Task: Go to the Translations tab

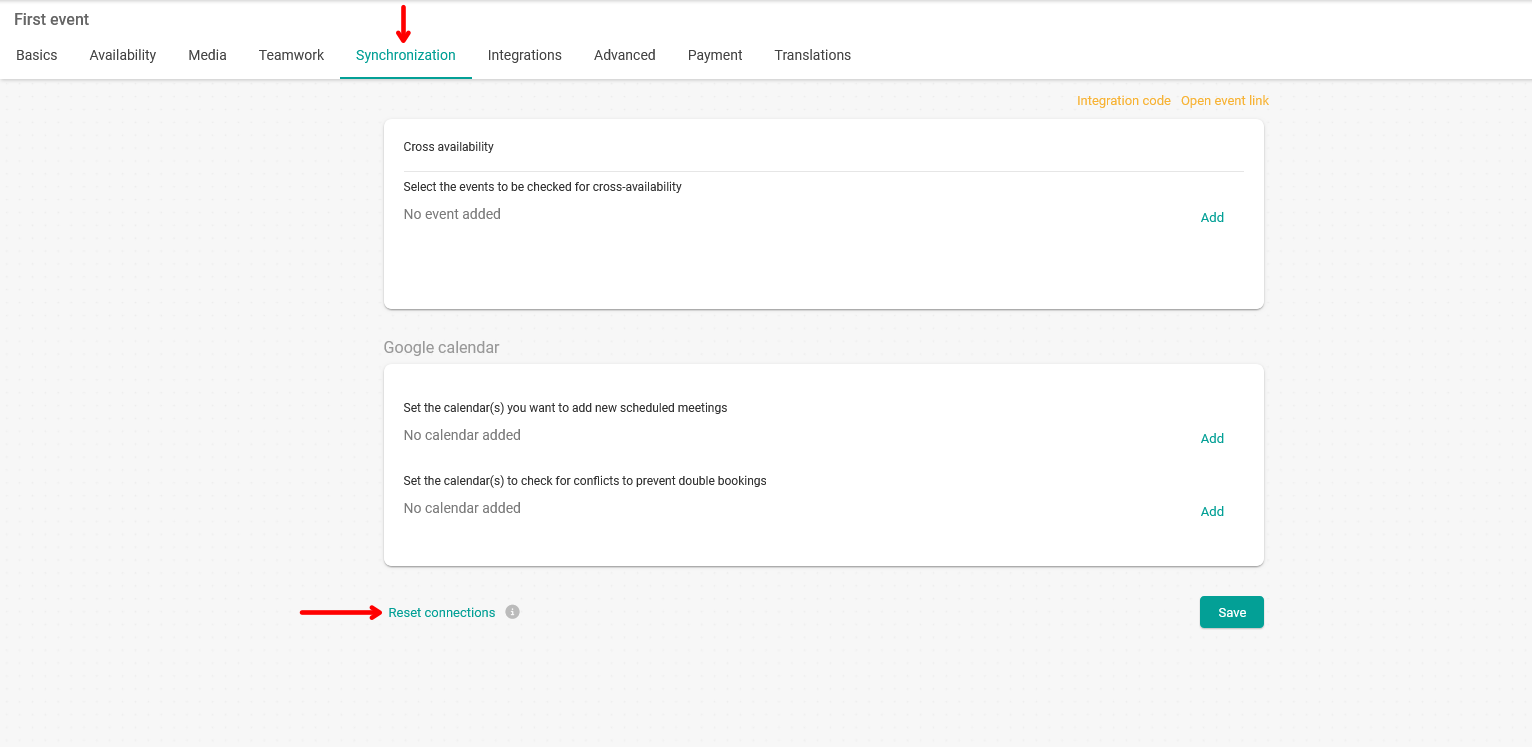Action: (x=813, y=55)
